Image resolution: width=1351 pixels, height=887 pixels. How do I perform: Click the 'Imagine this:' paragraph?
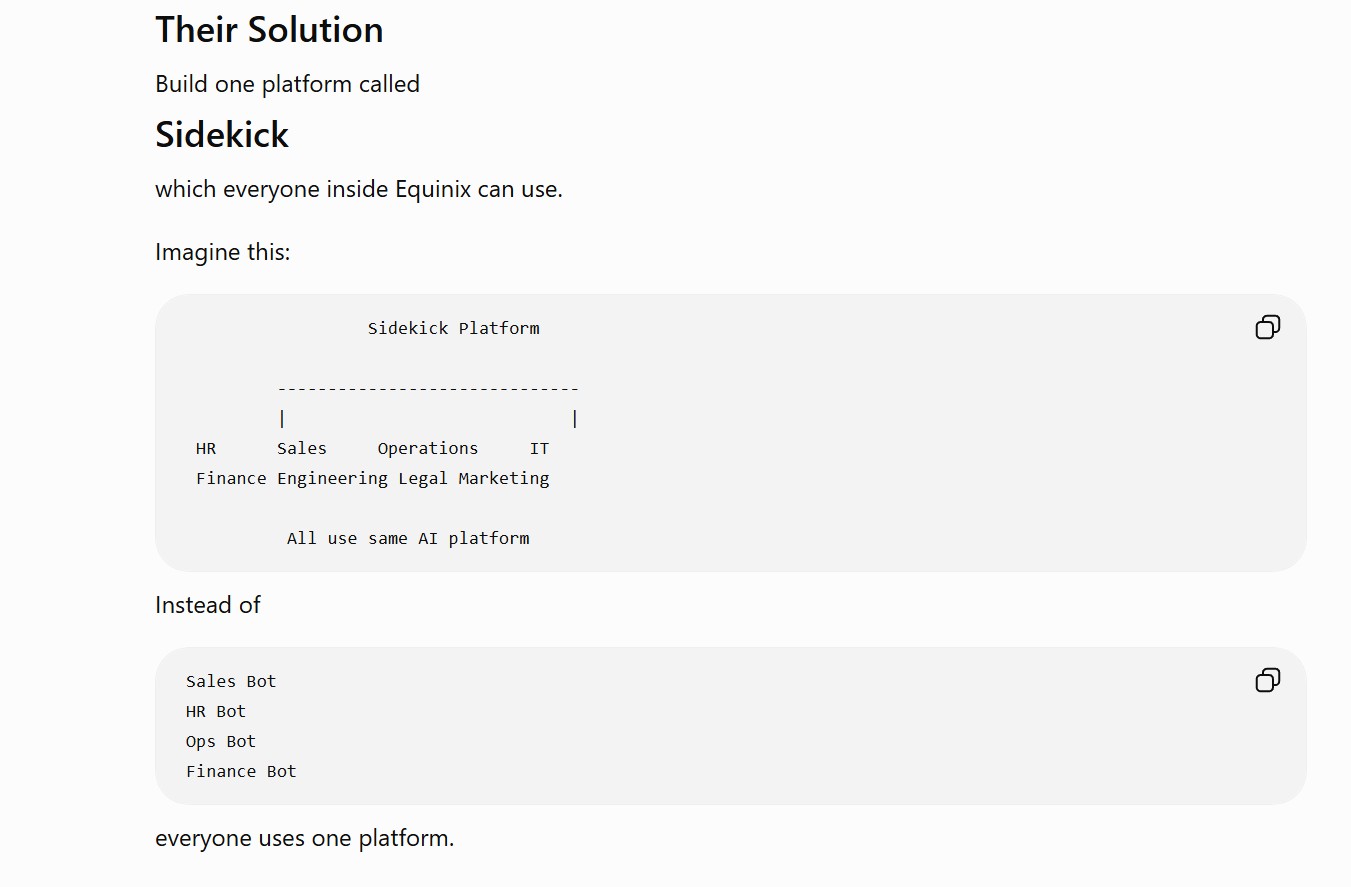(x=223, y=252)
